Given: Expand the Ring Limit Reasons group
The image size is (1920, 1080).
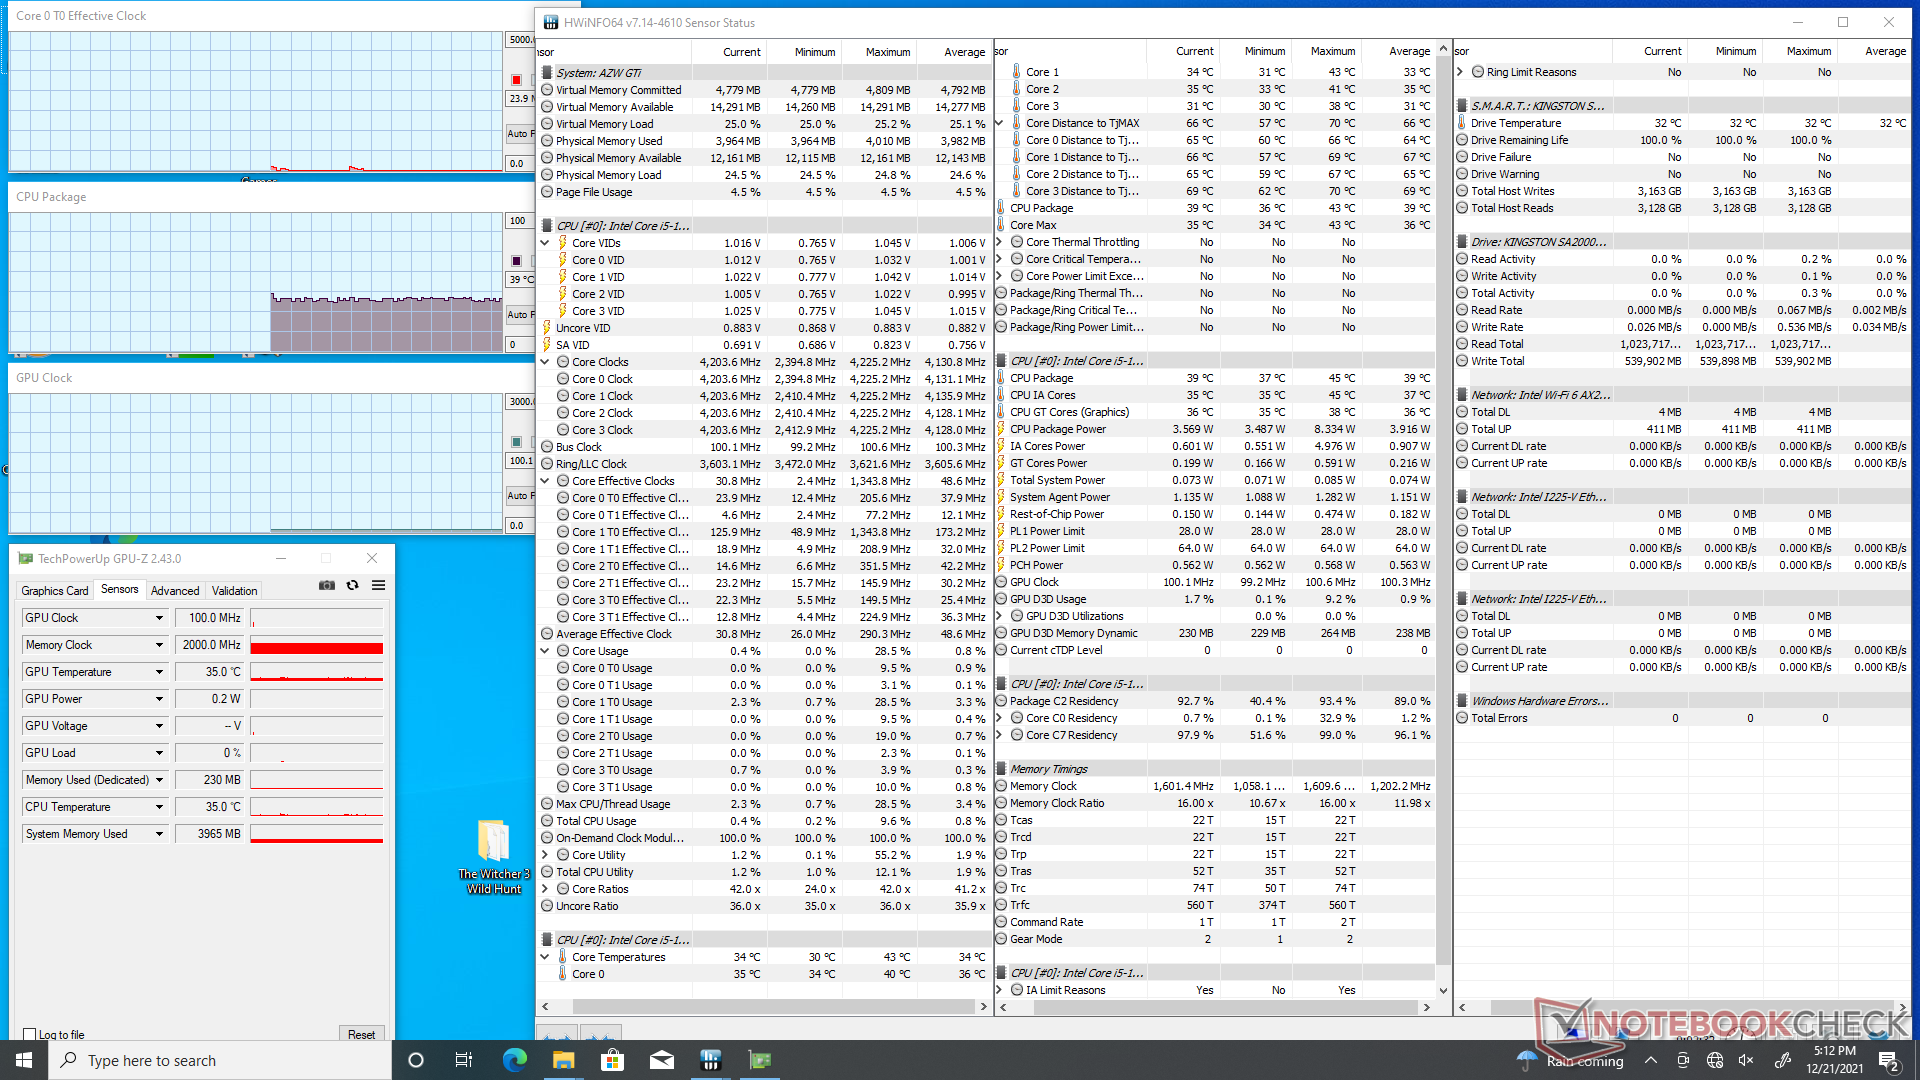Looking at the screenshot, I should (1460, 72).
